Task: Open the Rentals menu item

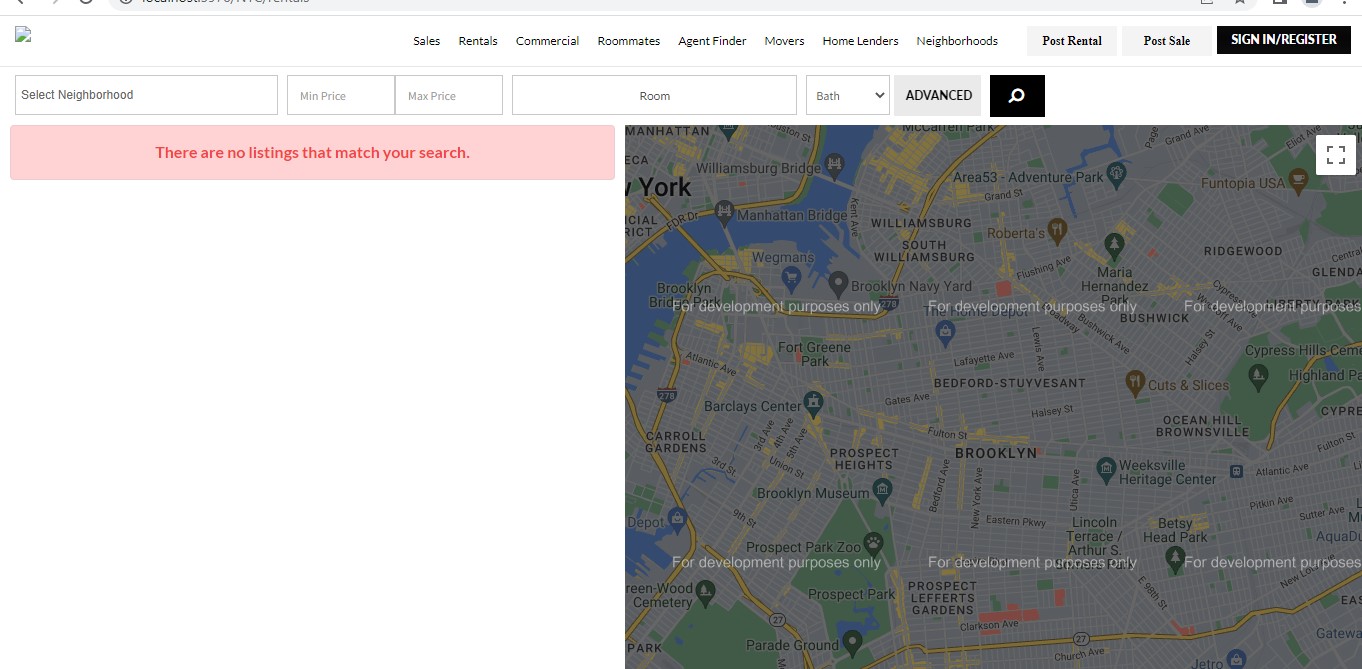Action: click(478, 41)
